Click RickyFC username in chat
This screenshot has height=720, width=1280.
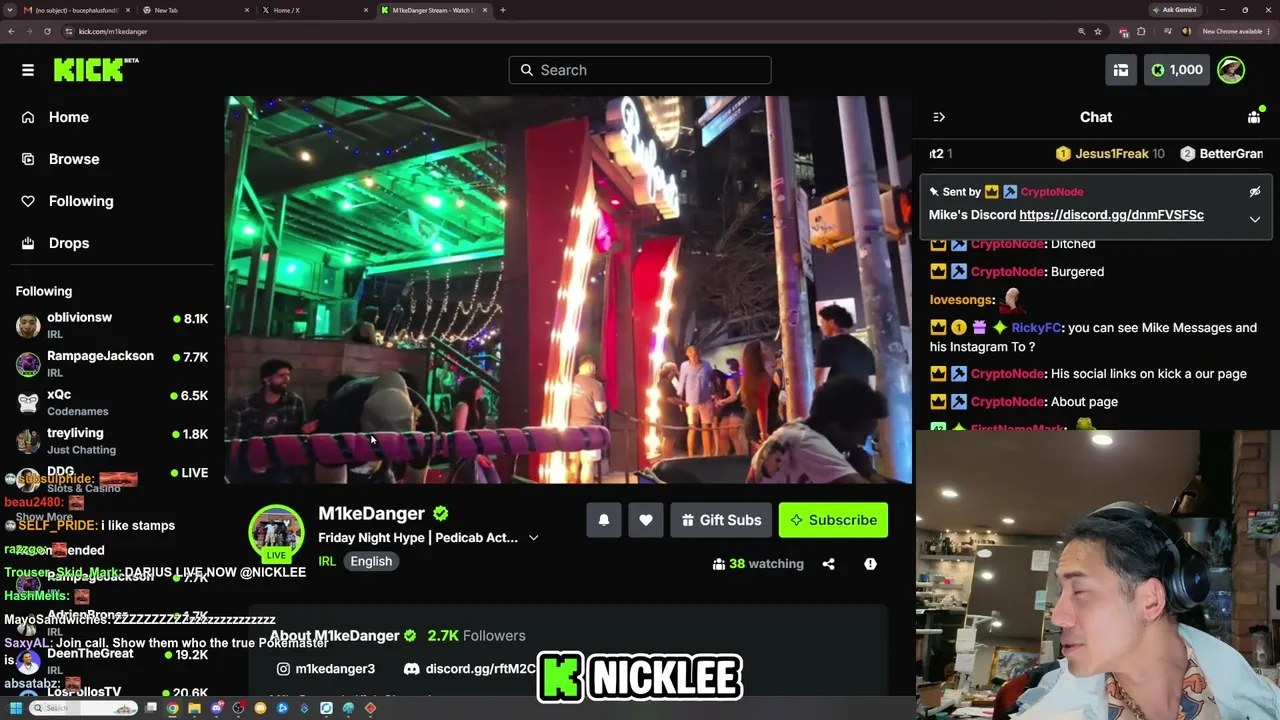point(1035,327)
